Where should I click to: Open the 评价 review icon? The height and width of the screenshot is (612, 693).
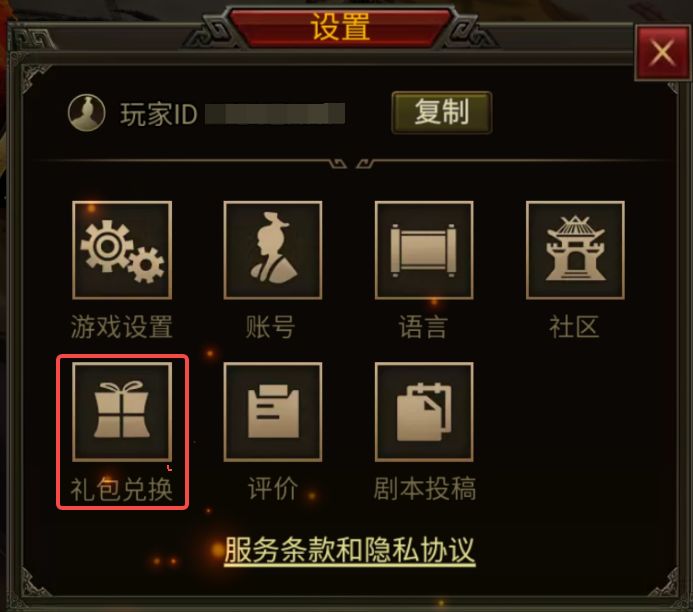pos(273,412)
